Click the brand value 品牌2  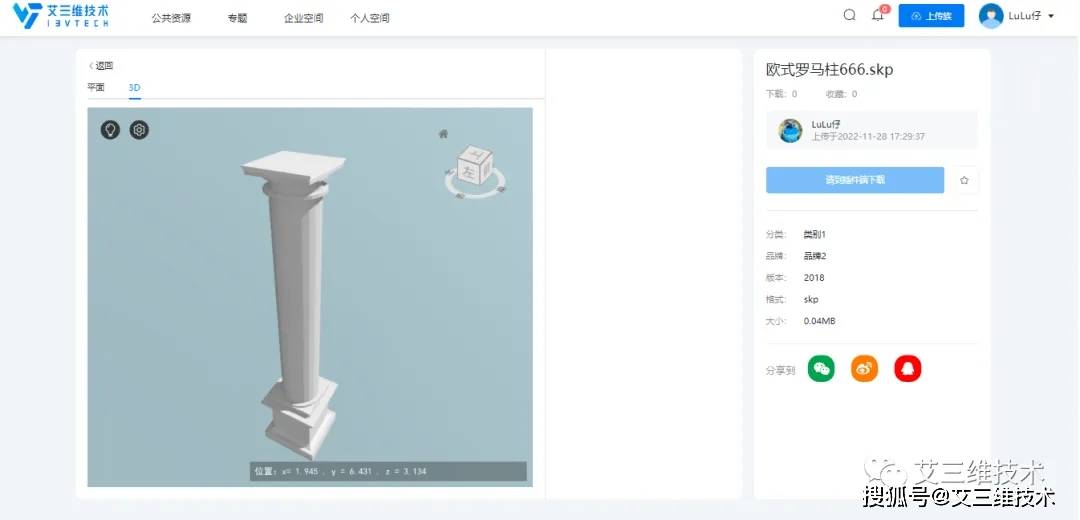(814, 256)
